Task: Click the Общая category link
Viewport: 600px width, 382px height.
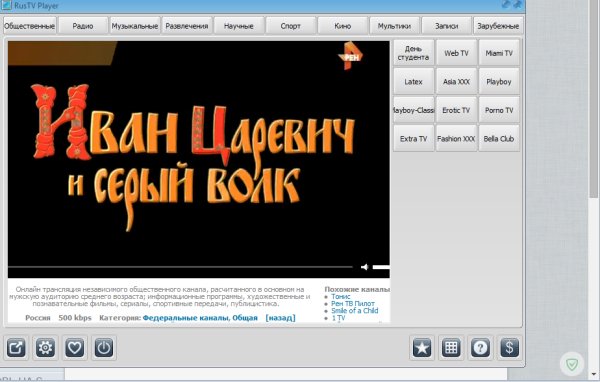Action: click(x=245, y=318)
